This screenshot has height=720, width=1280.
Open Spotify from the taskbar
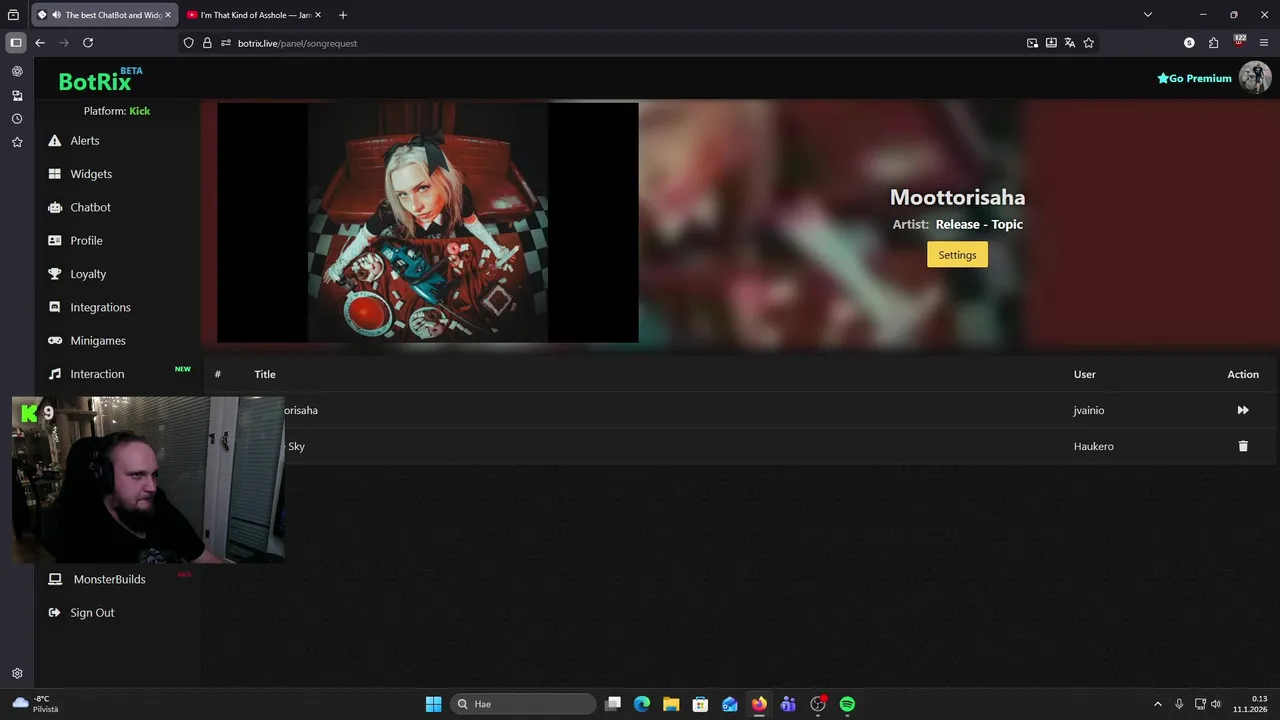[x=847, y=704]
